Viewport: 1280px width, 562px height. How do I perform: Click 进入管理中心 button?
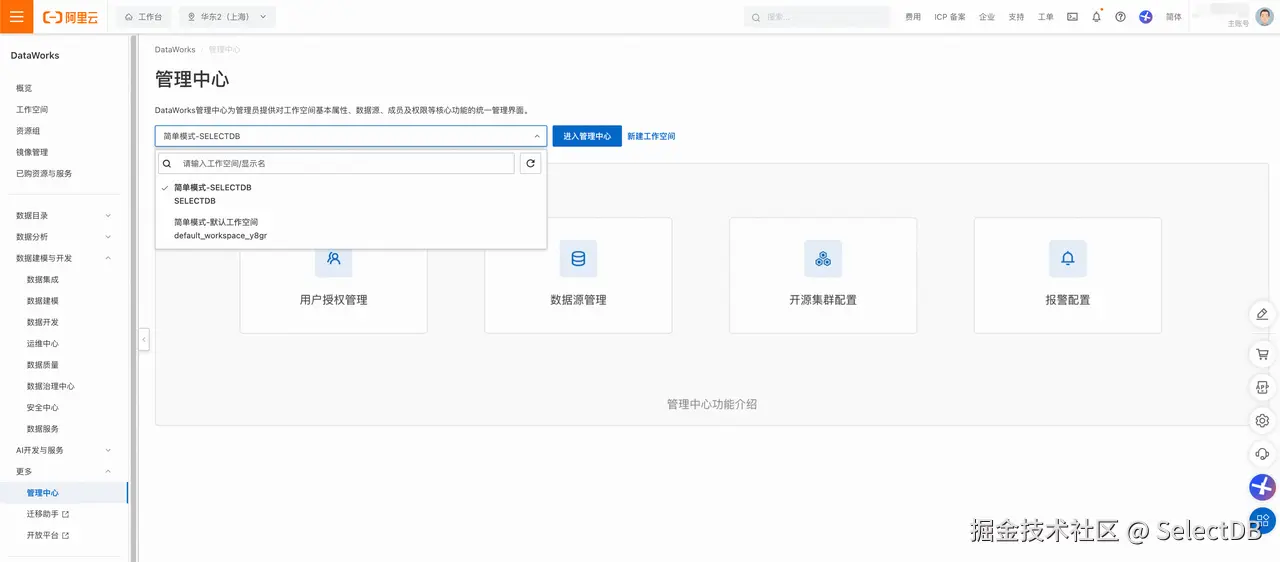[x=587, y=136]
